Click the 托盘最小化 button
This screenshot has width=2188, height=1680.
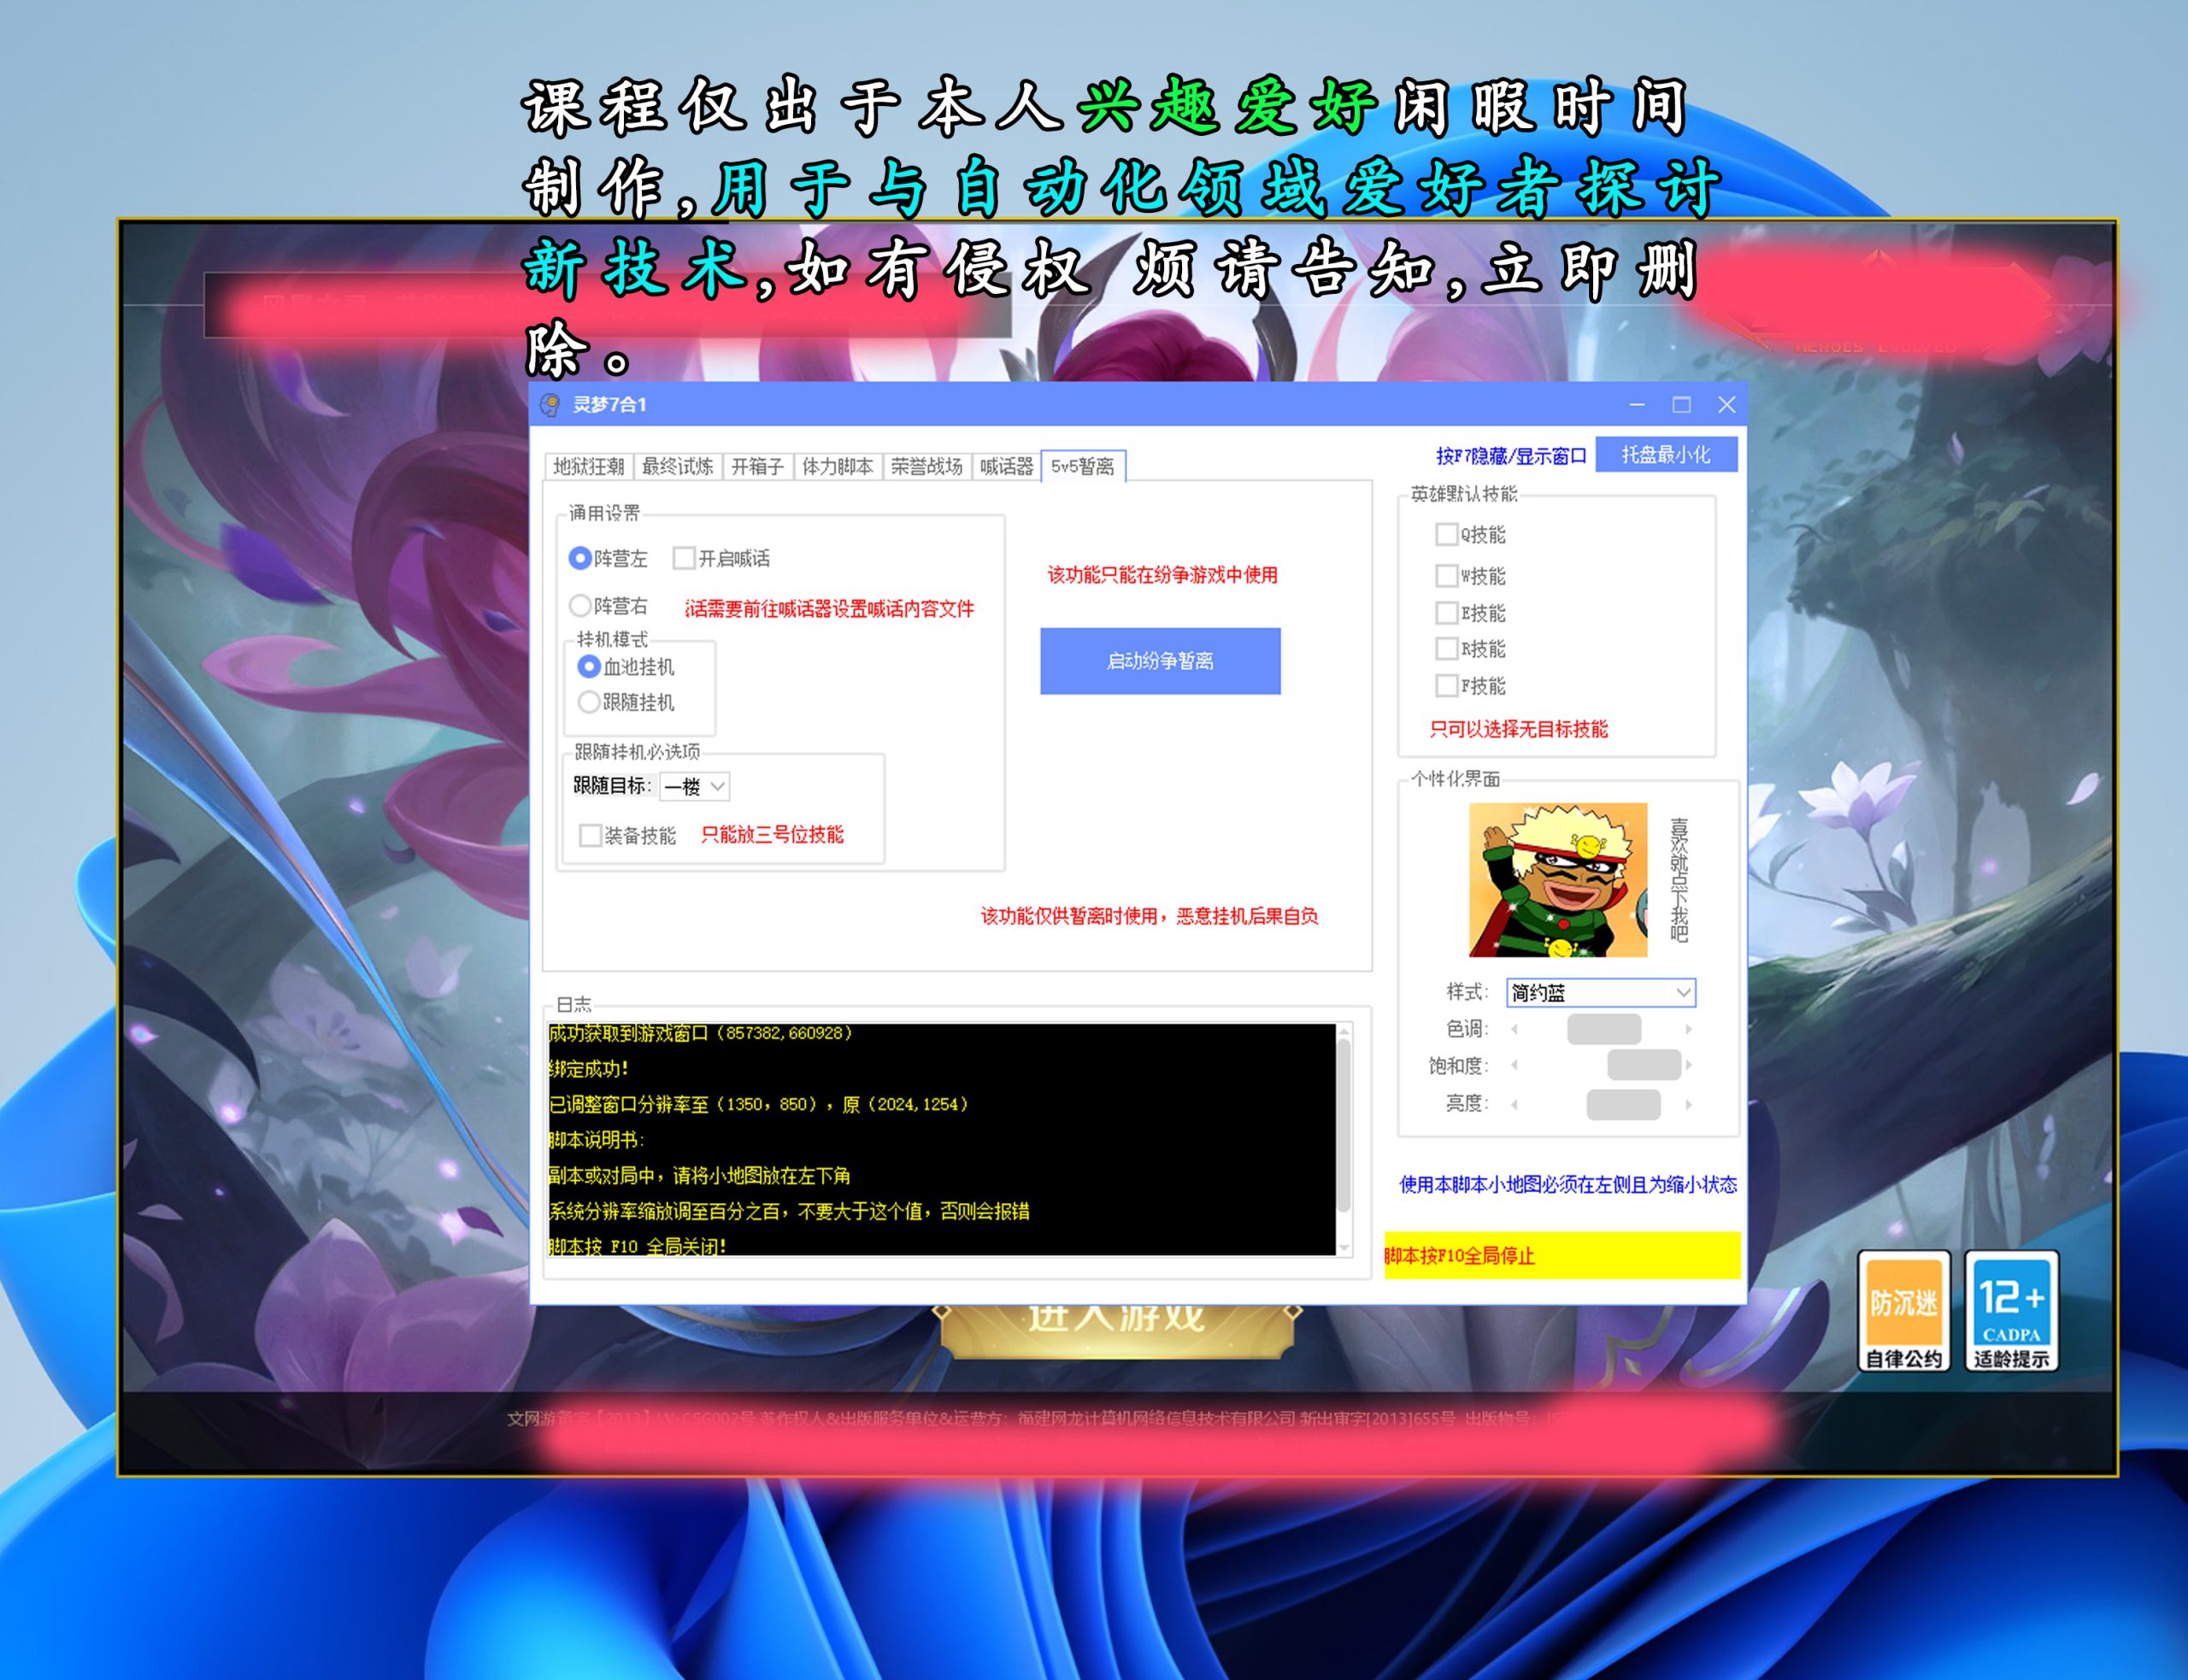pyautogui.click(x=1665, y=455)
